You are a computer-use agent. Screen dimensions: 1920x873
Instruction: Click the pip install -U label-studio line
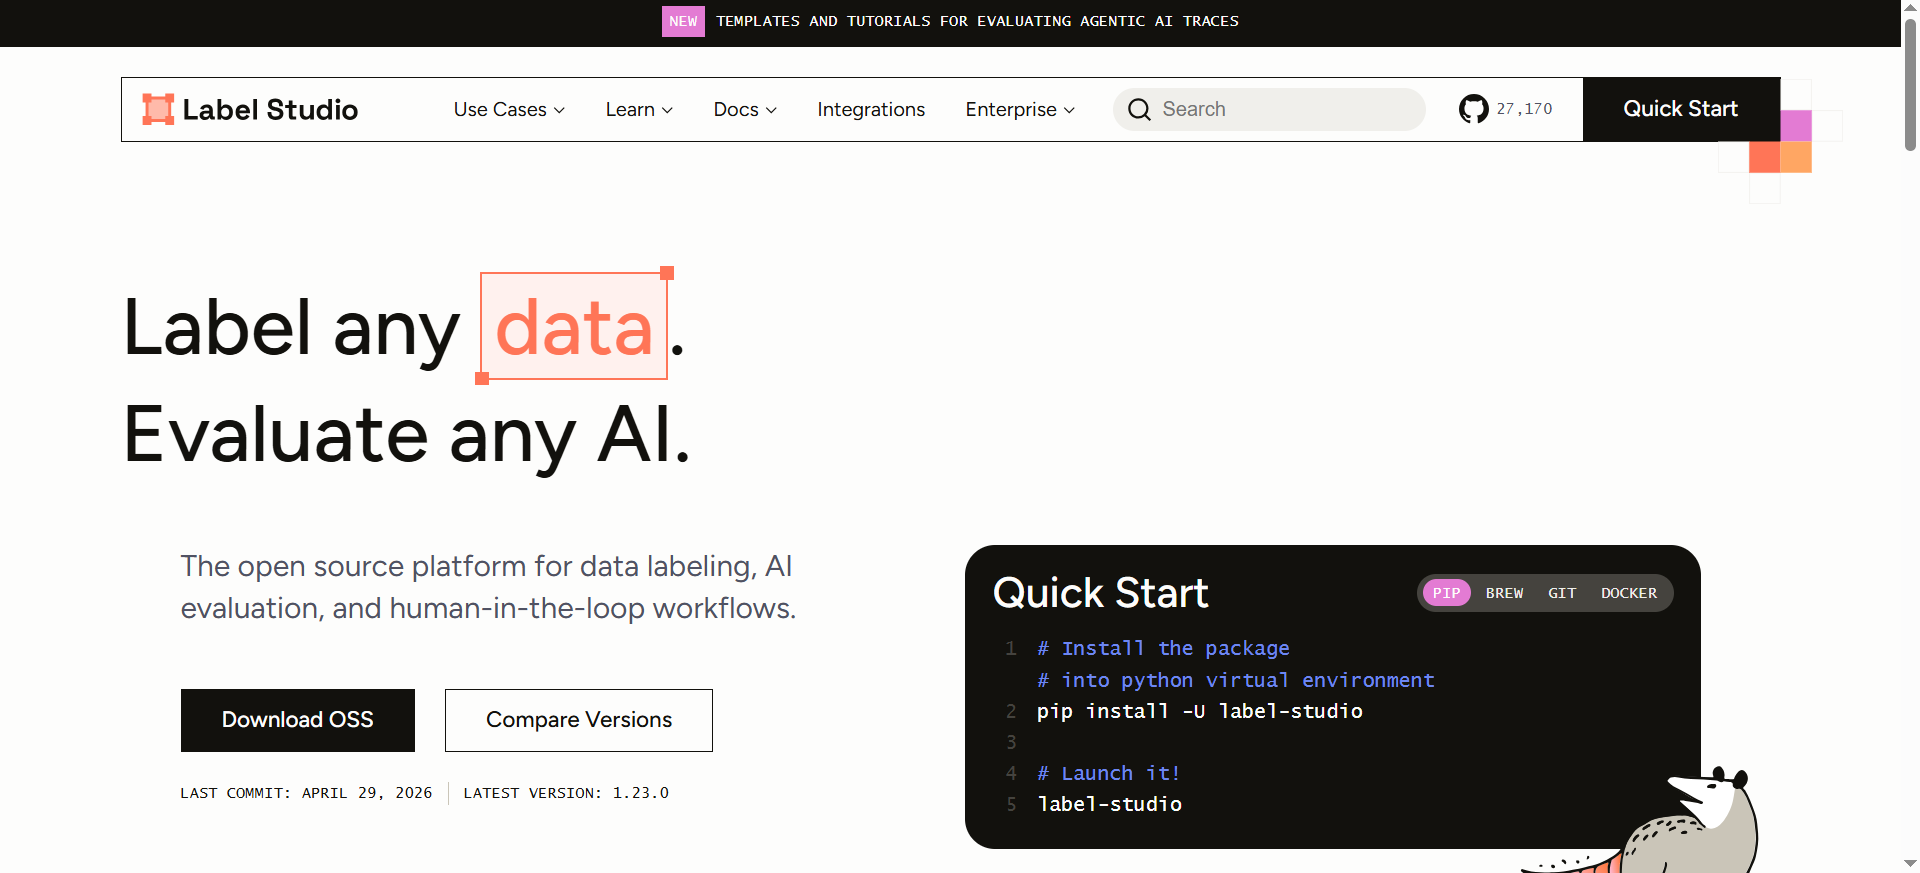tap(1199, 711)
